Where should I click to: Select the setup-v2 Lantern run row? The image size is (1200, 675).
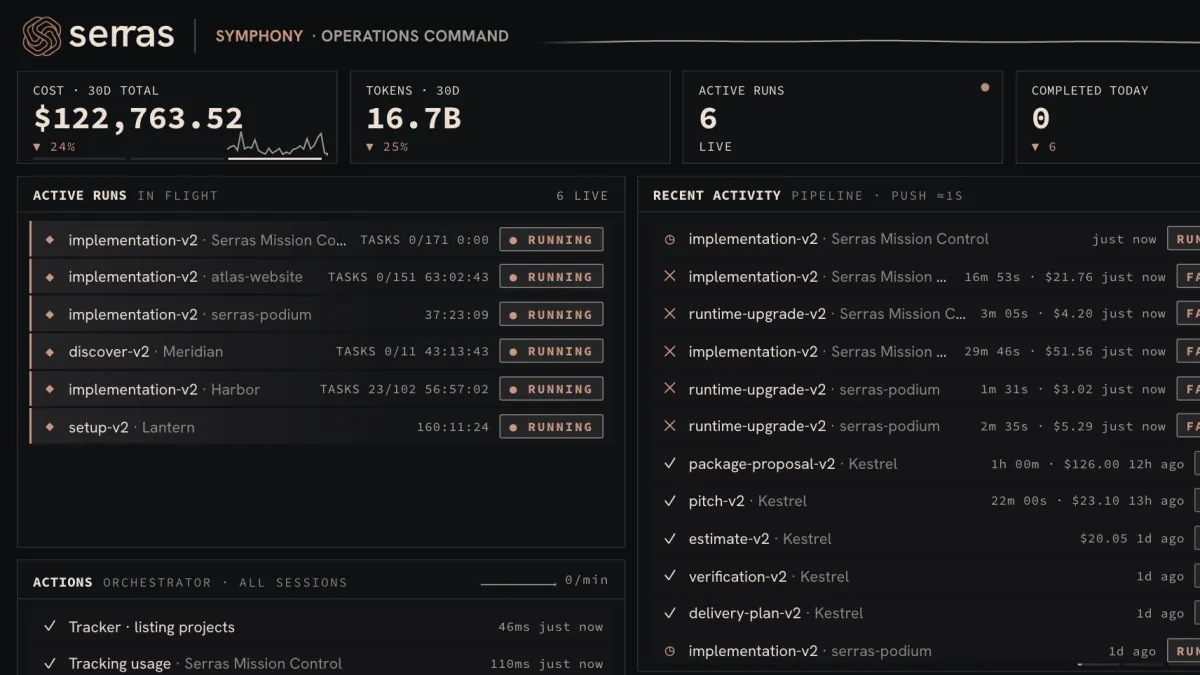[x=317, y=427]
